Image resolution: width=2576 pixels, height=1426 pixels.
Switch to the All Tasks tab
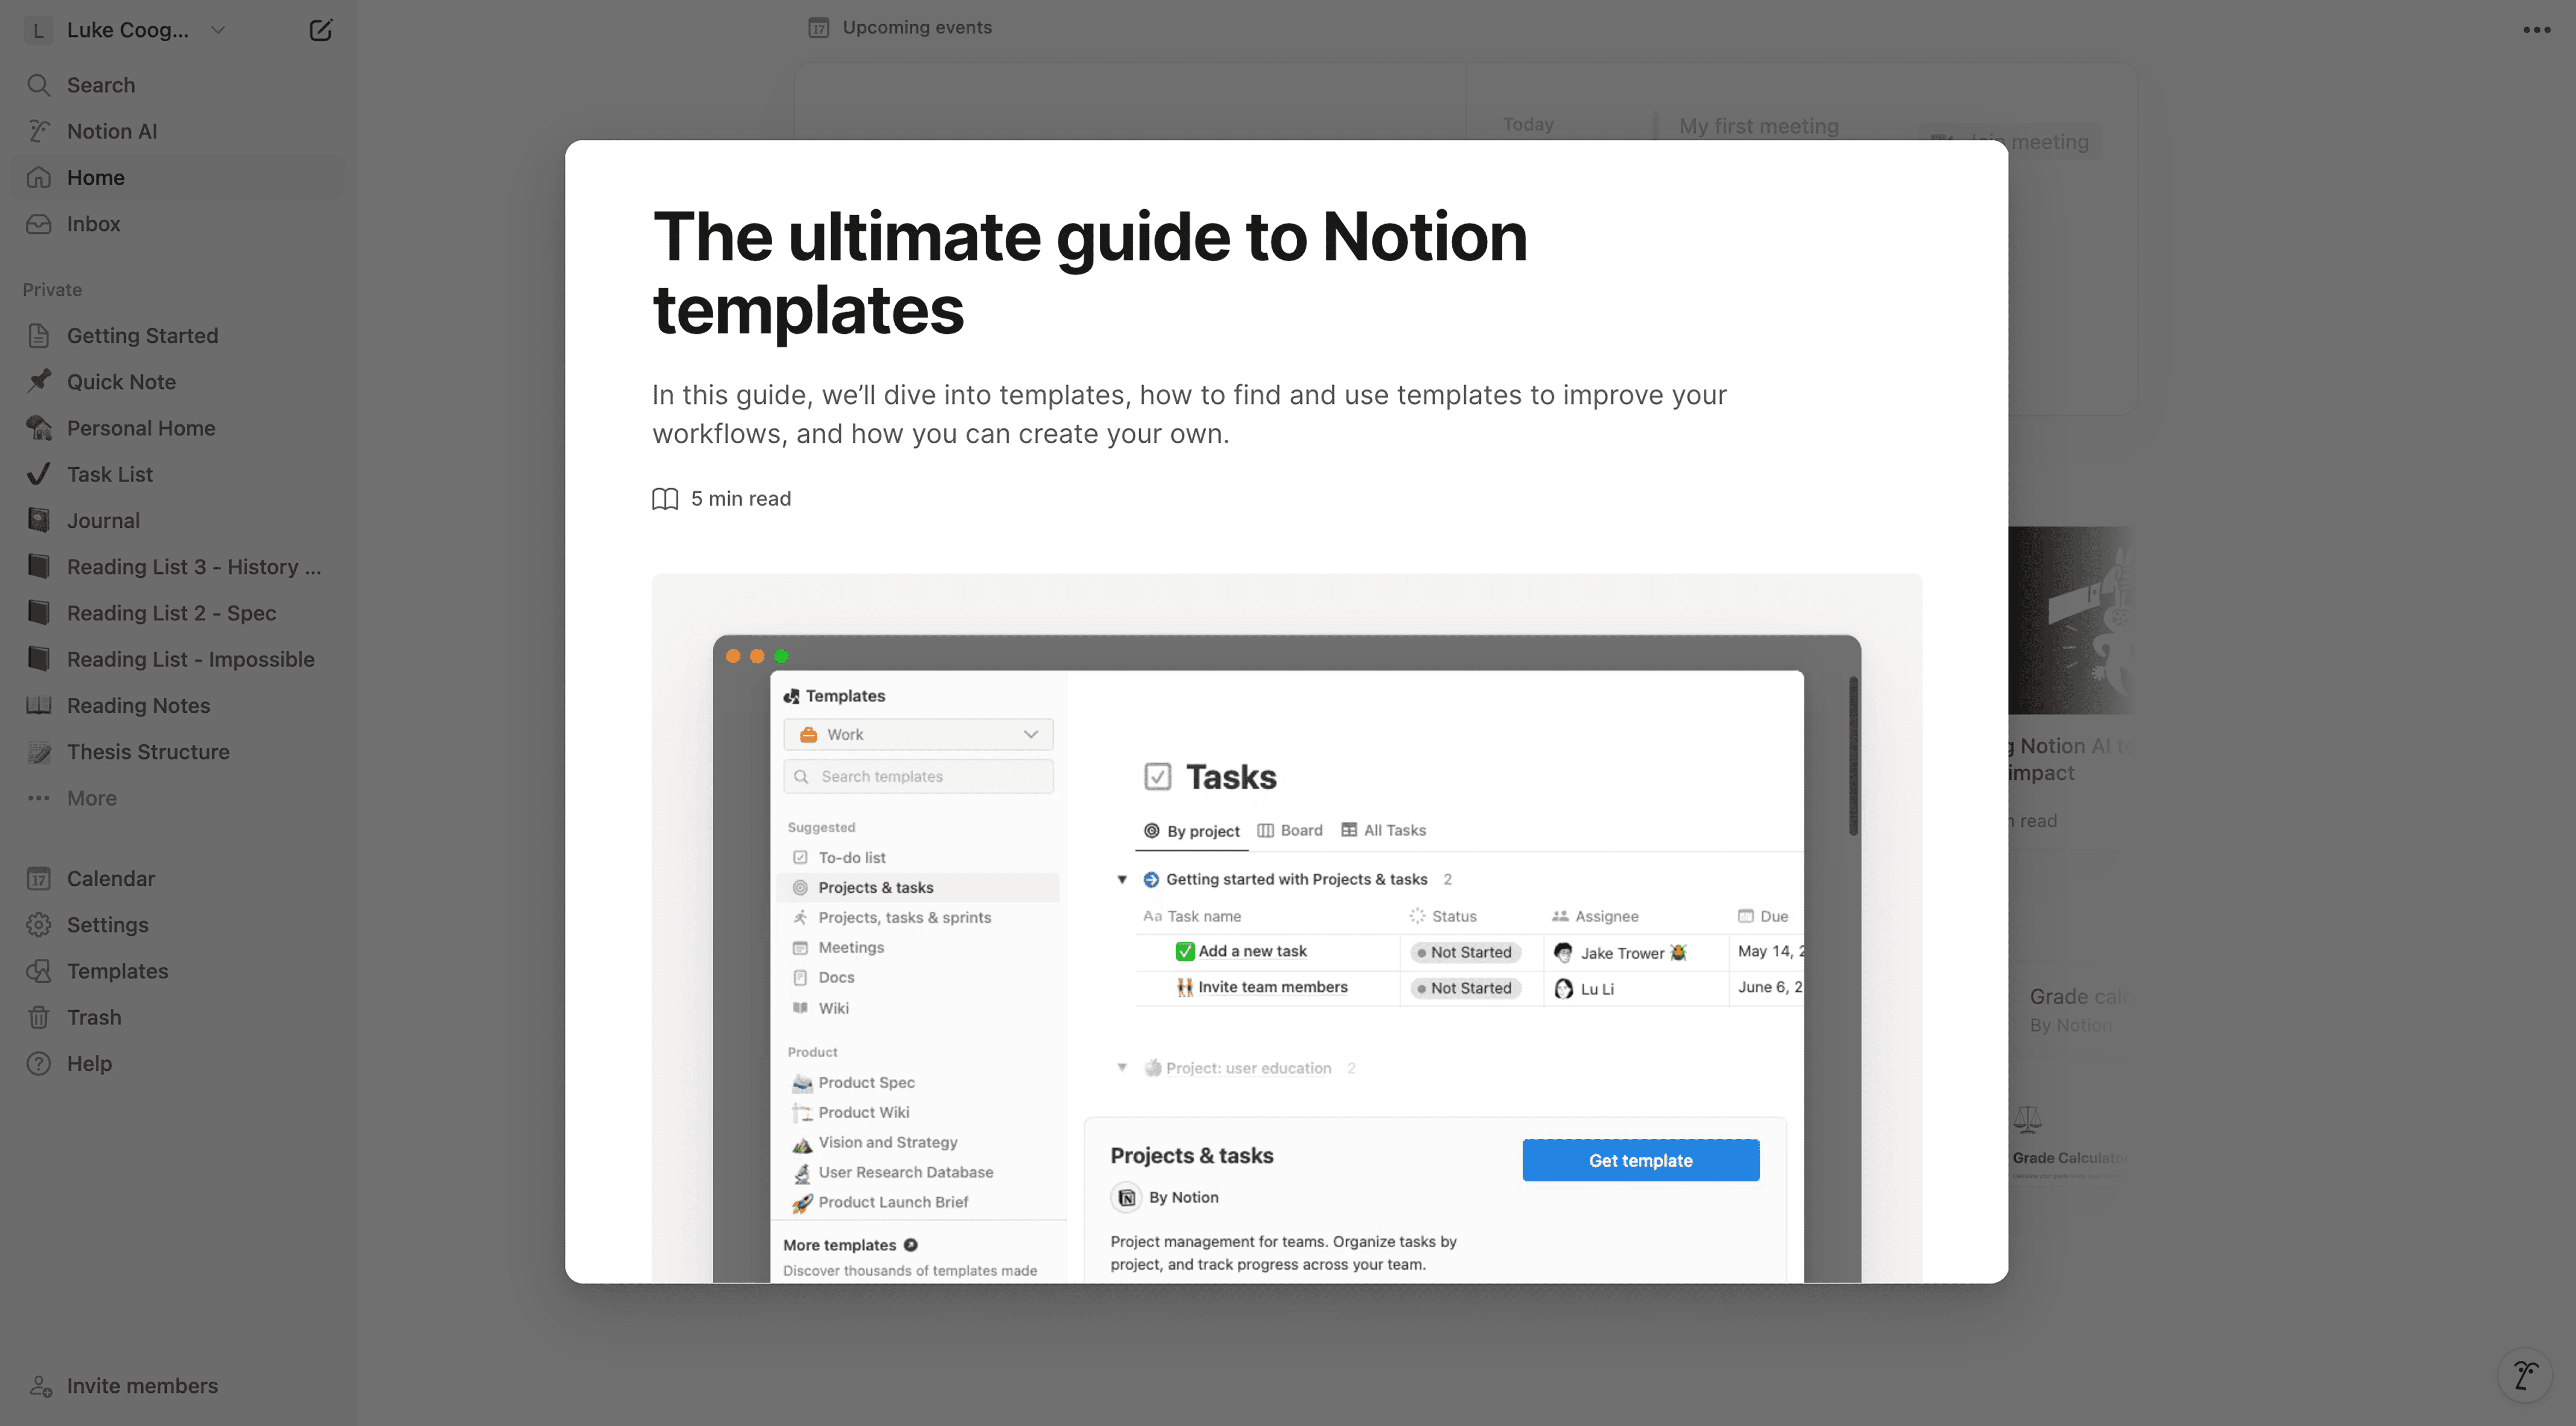pyautogui.click(x=1383, y=830)
